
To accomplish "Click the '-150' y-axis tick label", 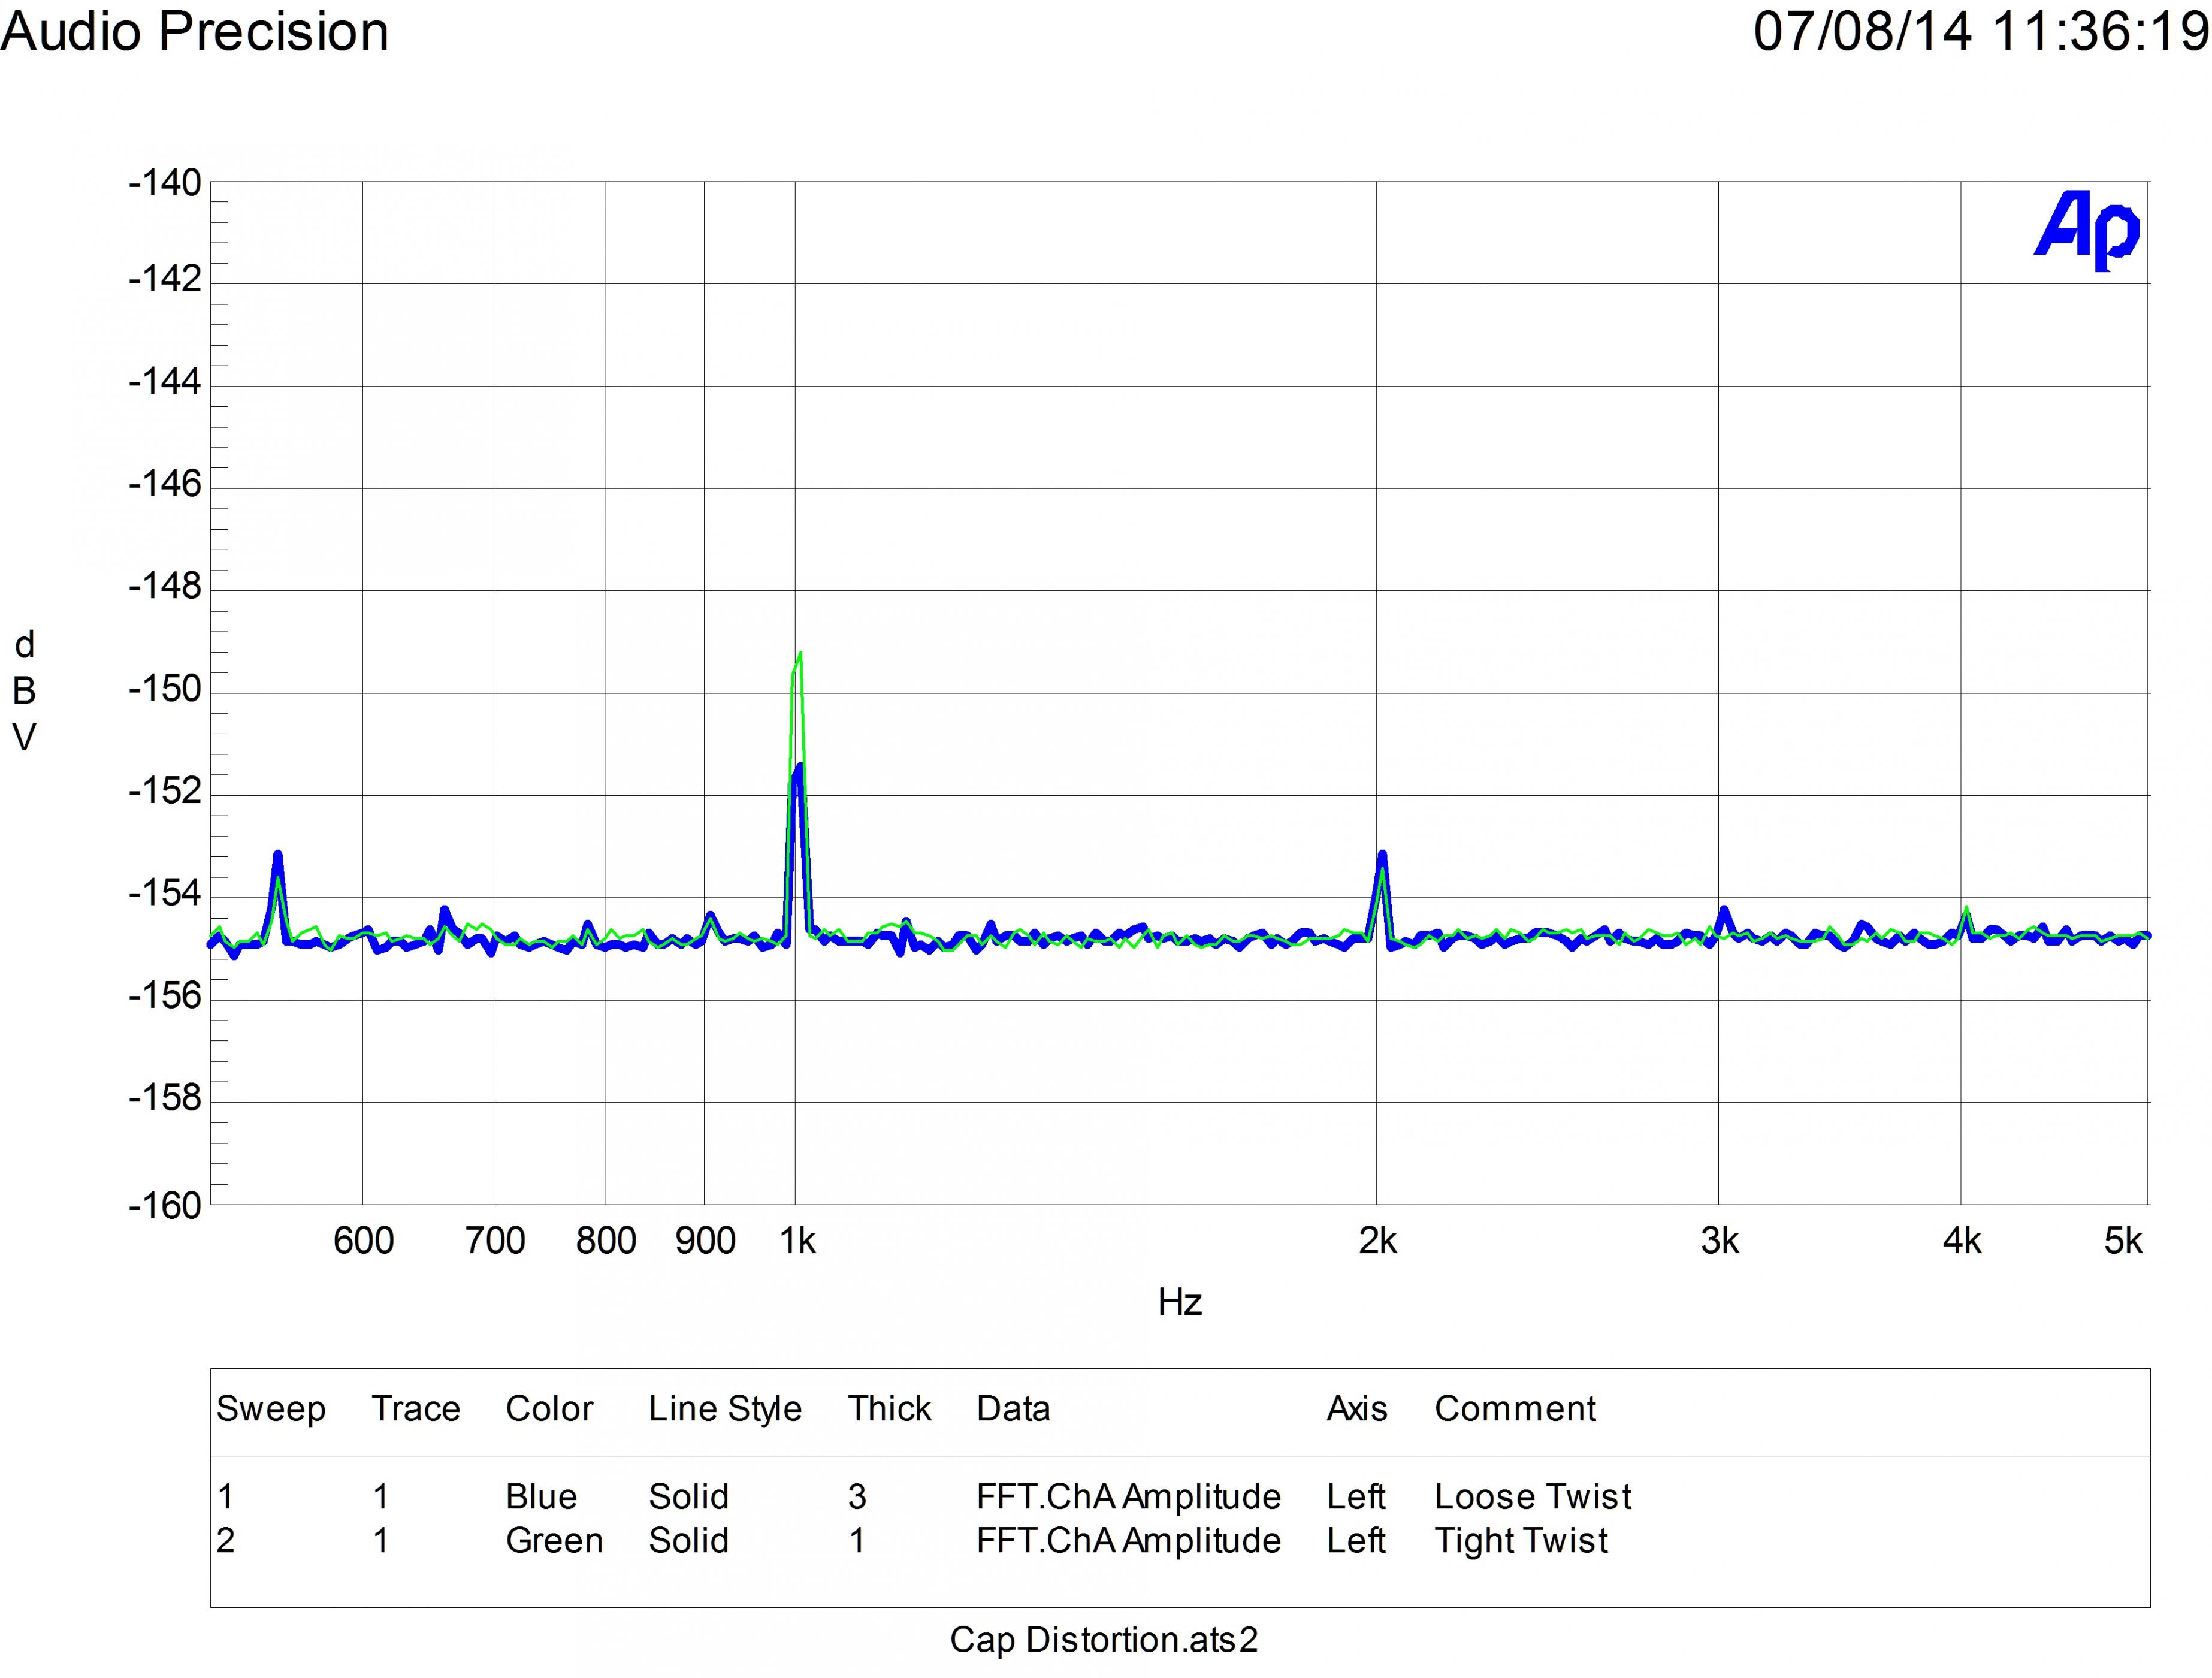I will click(x=165, y=689).
